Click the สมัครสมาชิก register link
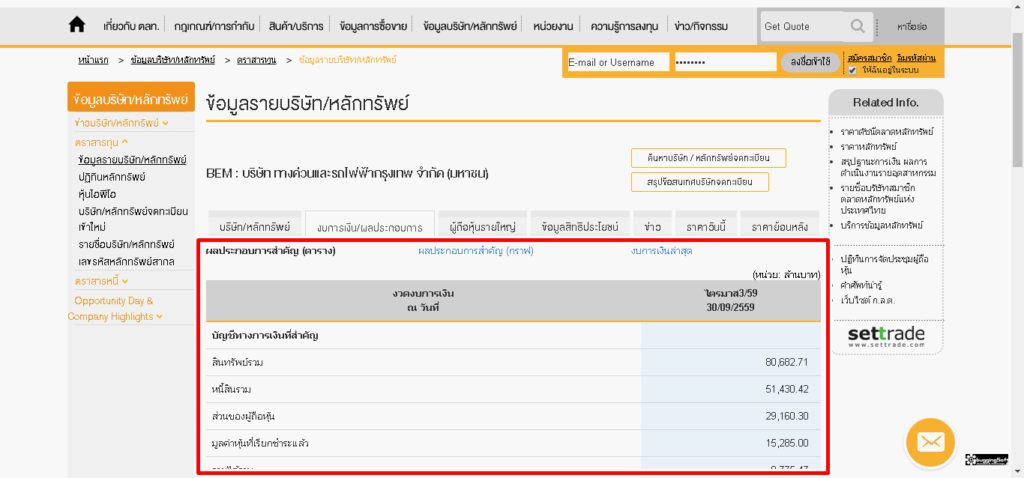Screen dimensions: 1024x478 (870, 58)
